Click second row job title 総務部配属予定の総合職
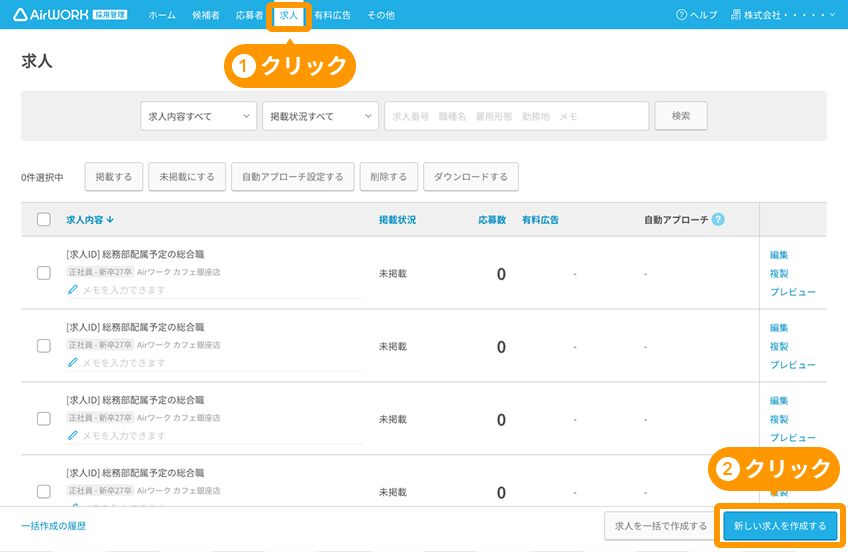 153,327
